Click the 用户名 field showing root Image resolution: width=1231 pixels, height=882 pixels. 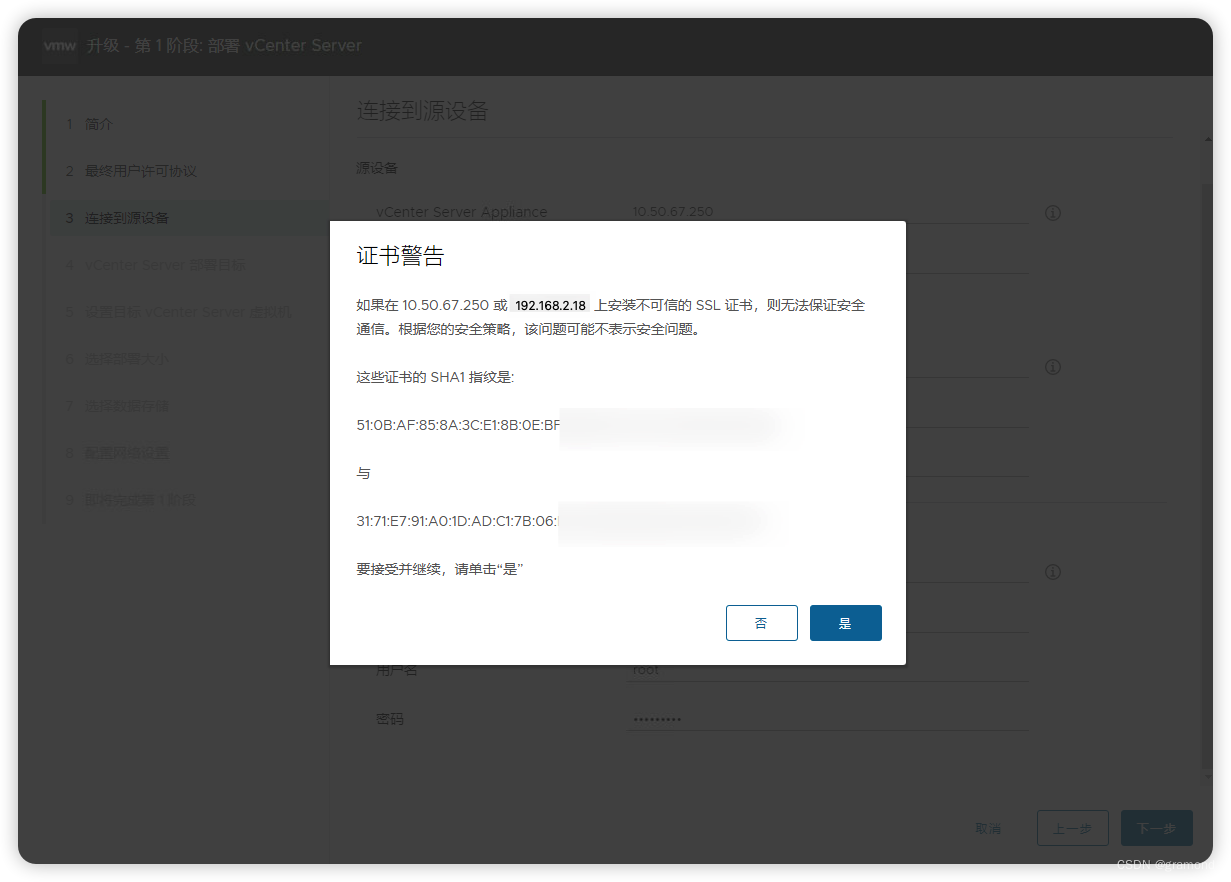coord(827,669)
